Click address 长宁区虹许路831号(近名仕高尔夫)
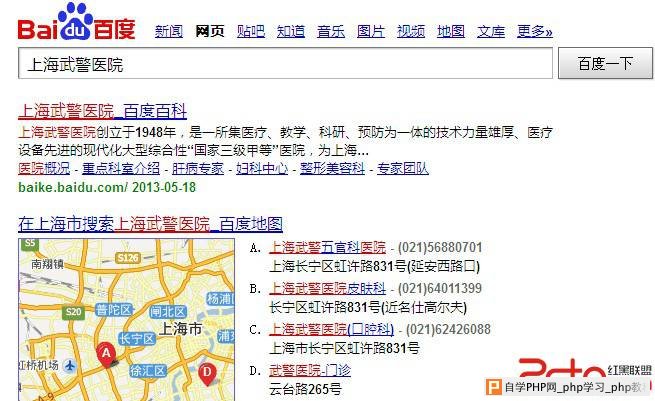The width and height of the screenshot is (655, 401). (x=368, y=307)
